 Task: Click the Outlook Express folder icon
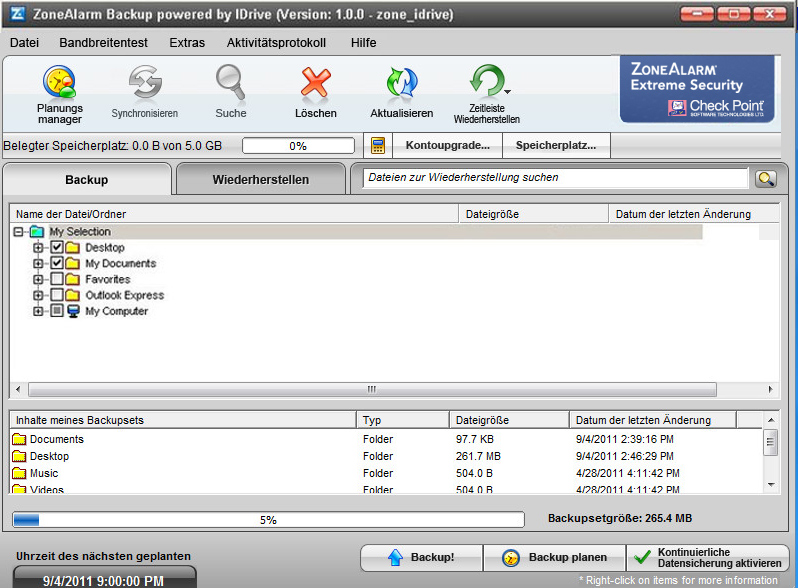[73, 295]
